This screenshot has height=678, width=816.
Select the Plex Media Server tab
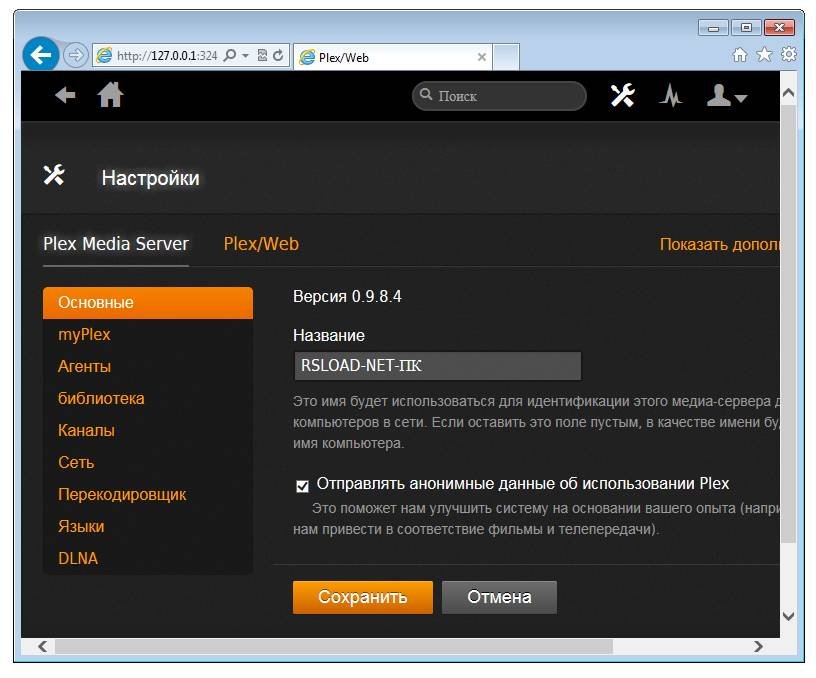pyautogui.click(x=116, y=244)
